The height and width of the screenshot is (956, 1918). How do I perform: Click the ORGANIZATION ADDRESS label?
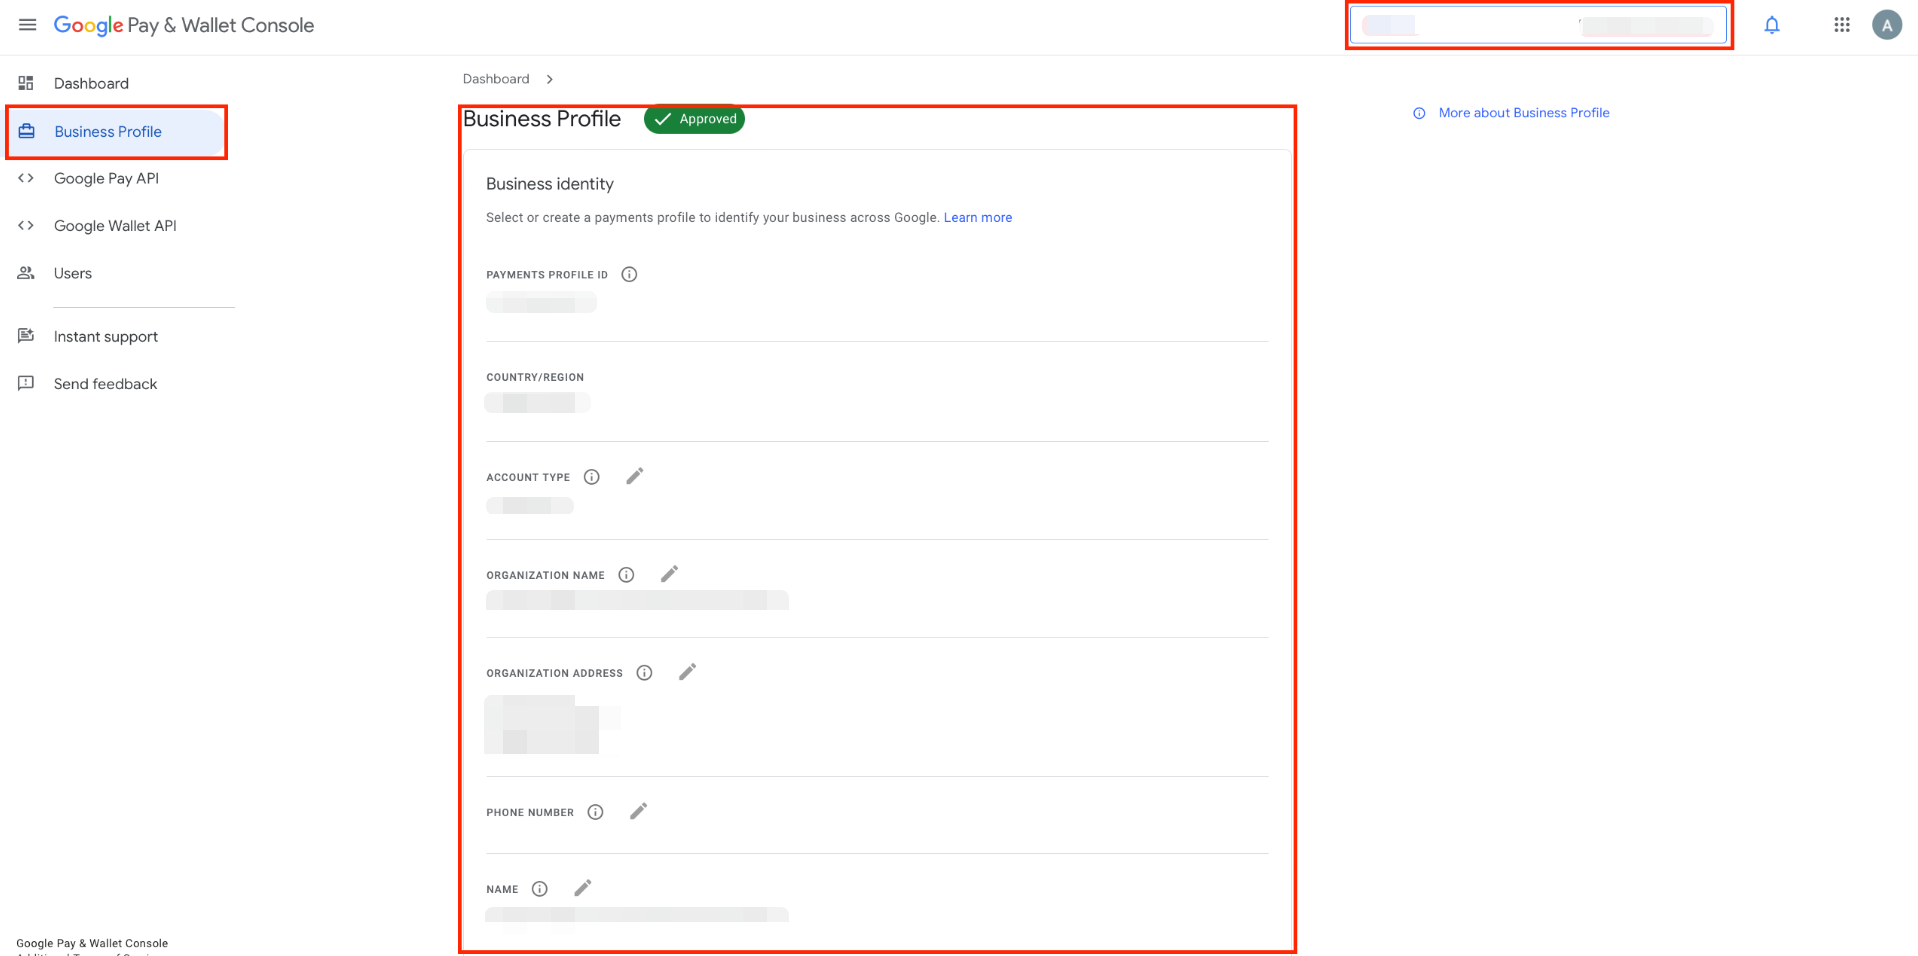[x=555, y=673]
